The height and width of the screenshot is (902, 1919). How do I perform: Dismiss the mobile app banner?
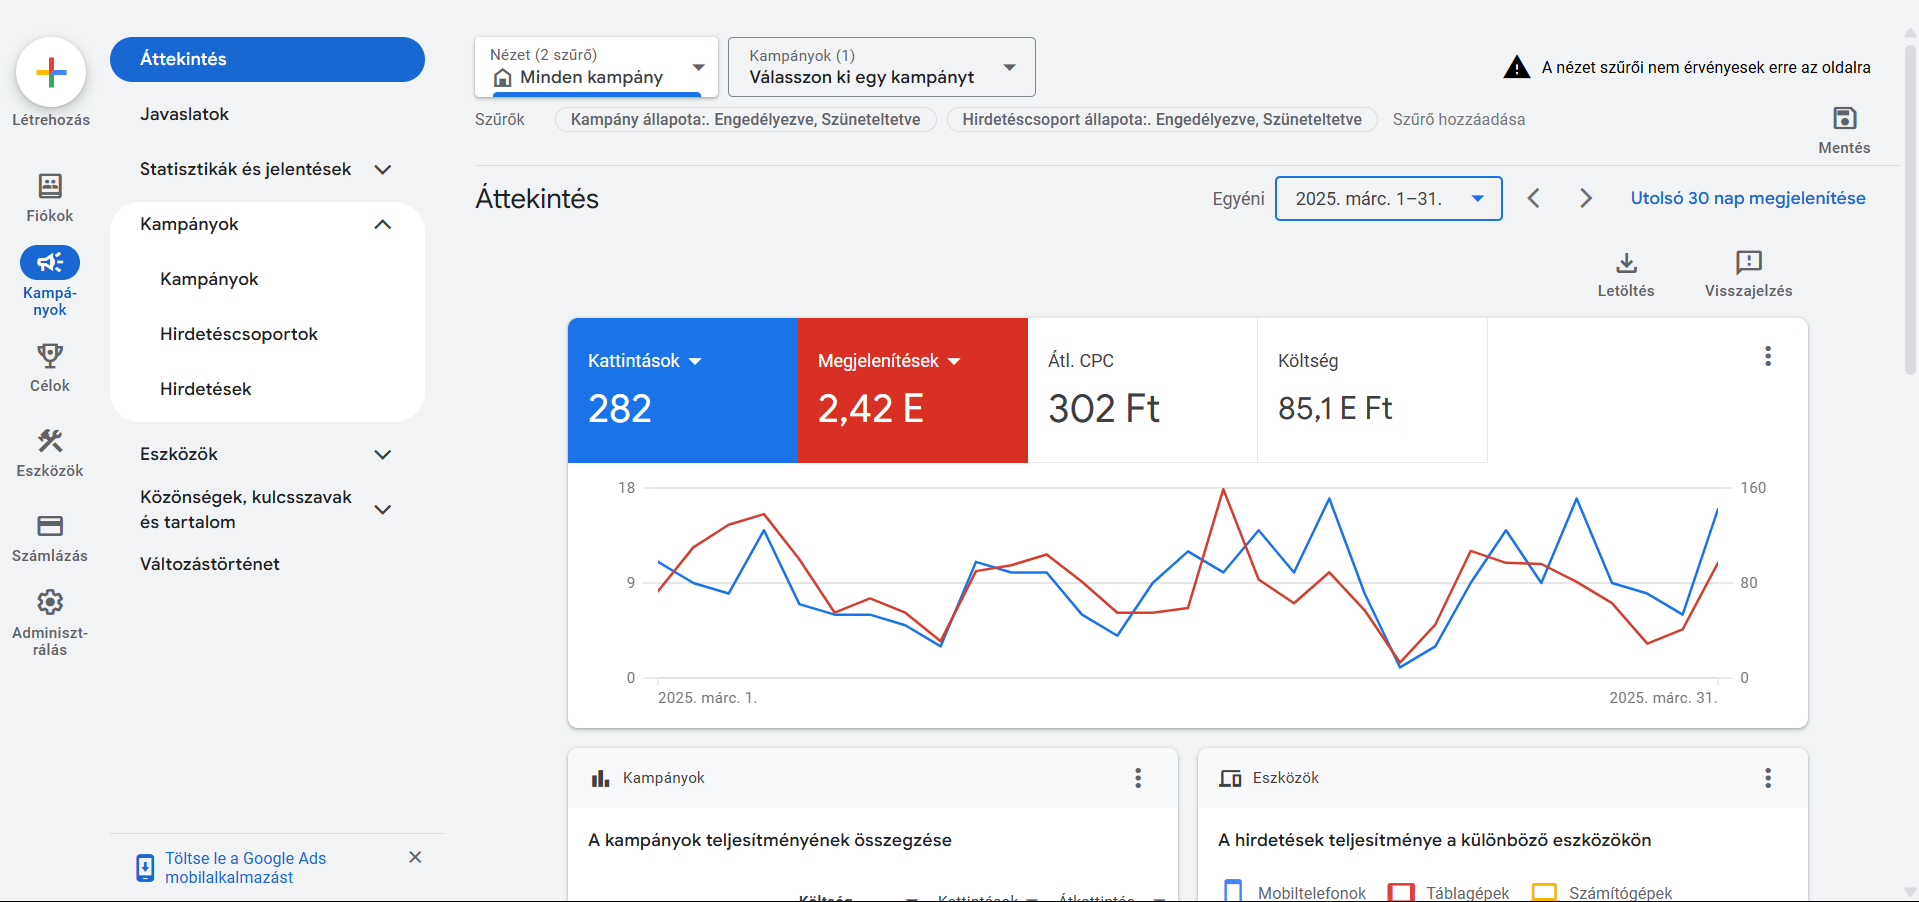[415, 858]
